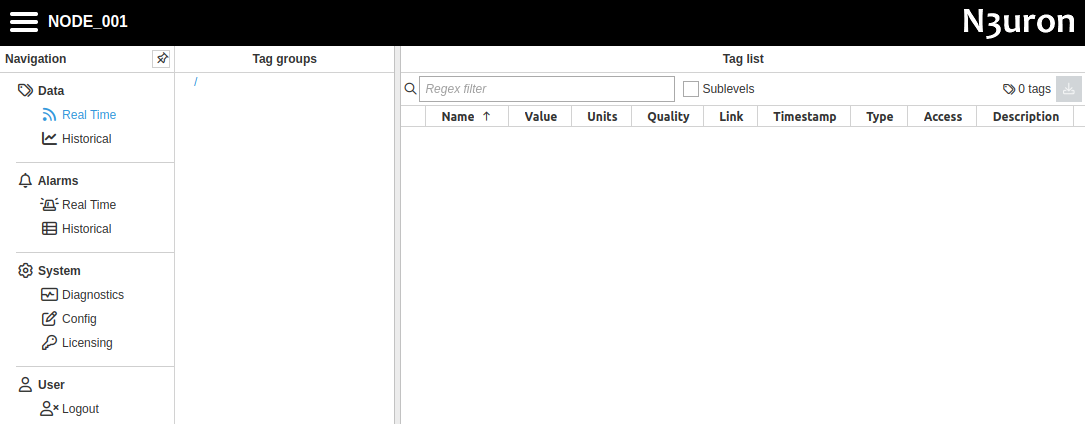Click the person icon next to User
The image size is (1085, 424).
pyautogui.click(x=26, y=385)
